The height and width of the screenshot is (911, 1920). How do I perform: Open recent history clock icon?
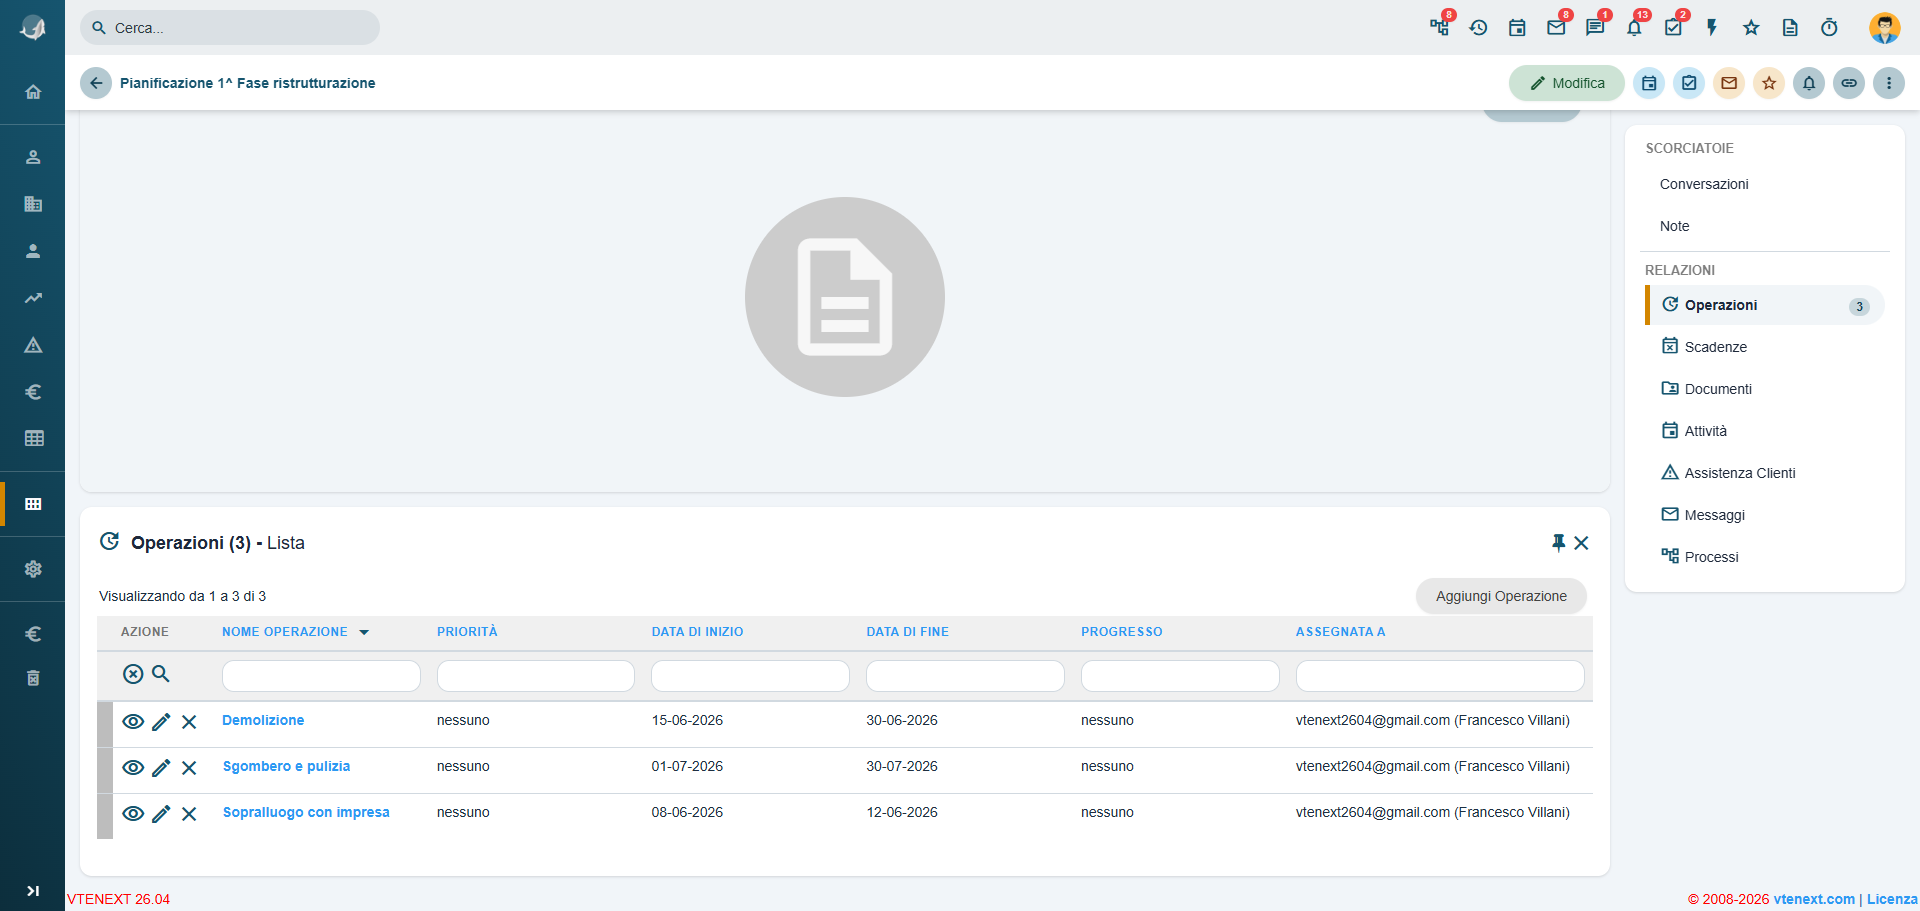1478,28
